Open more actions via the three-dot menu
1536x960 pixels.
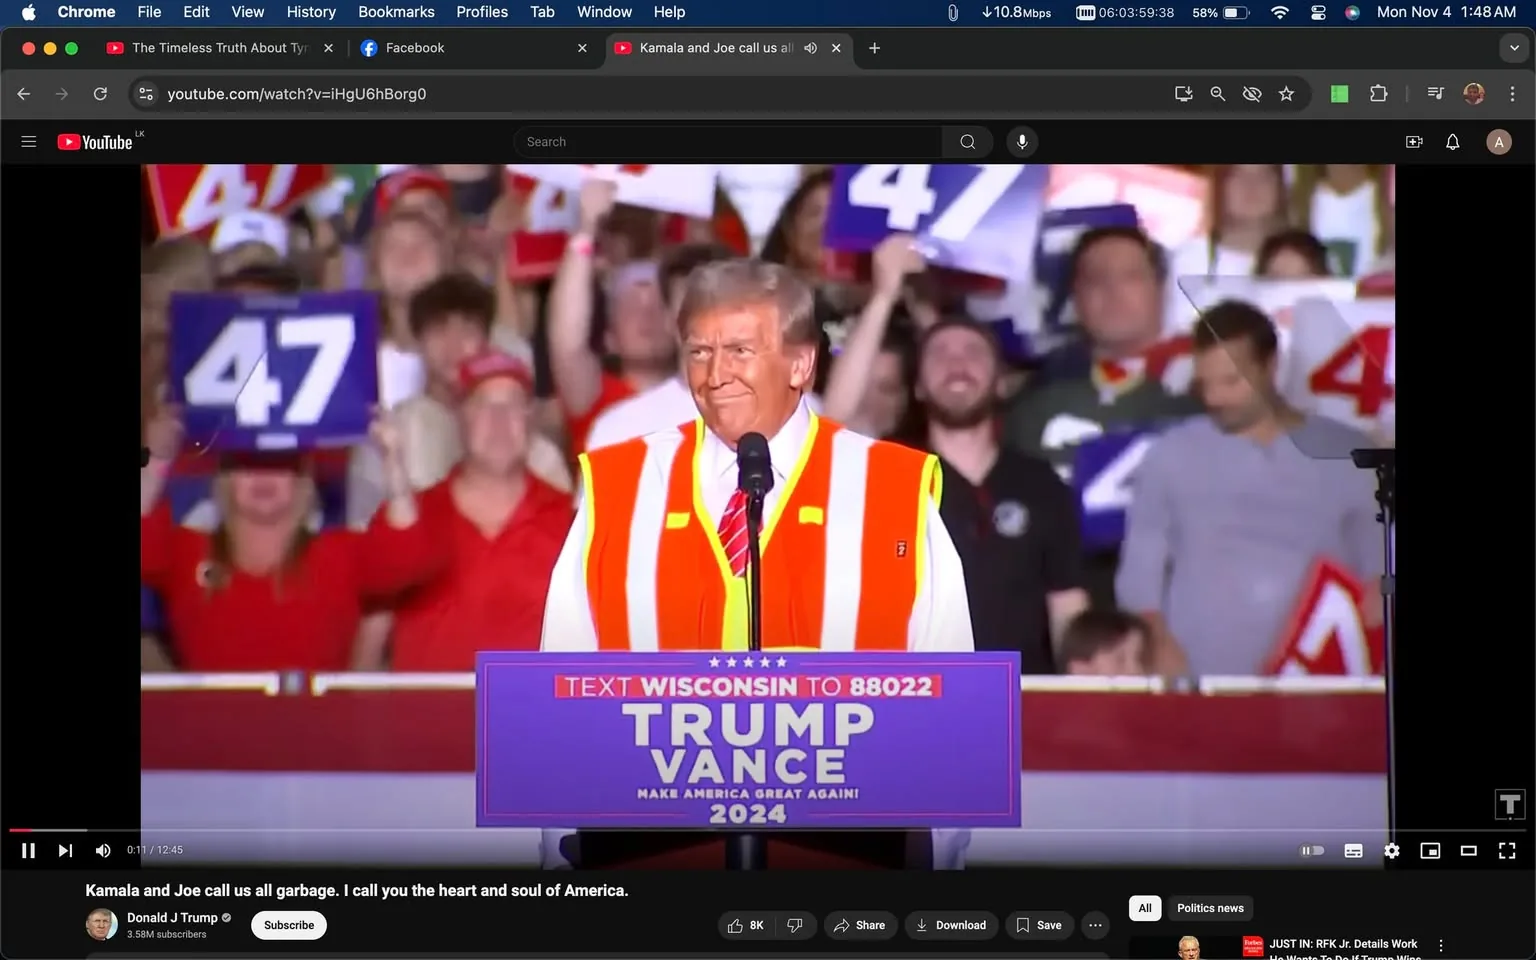pos(1095,925)
